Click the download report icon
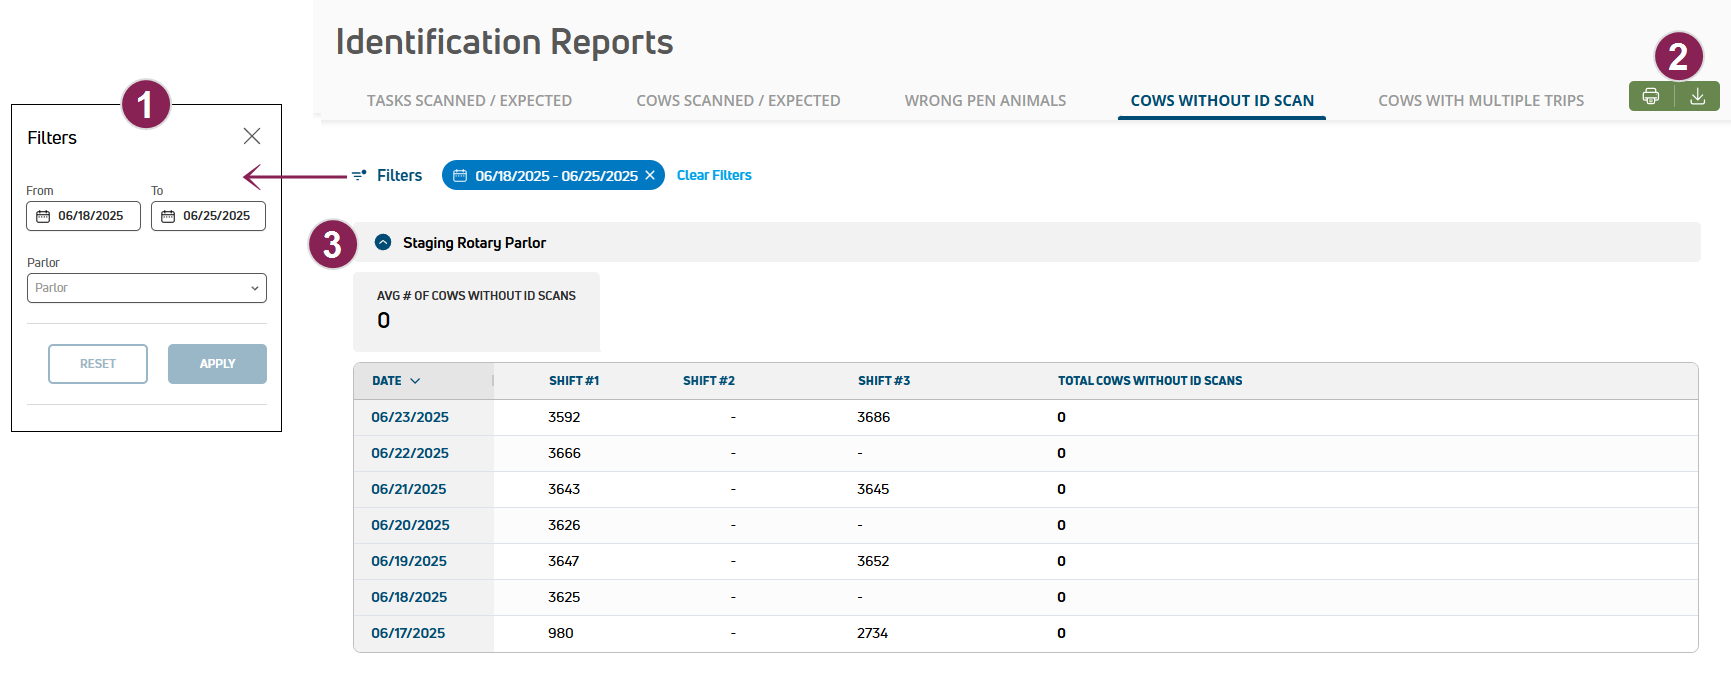The image size is (1731, 689). [x=1697, y=96]
